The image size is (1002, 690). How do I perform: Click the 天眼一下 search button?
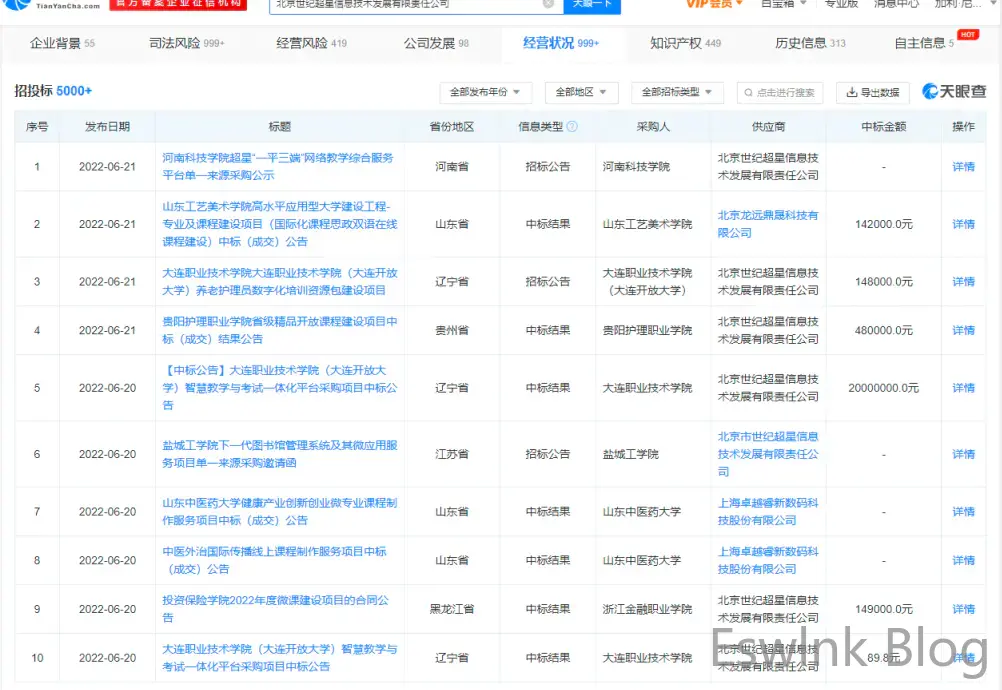pos(592,4)
